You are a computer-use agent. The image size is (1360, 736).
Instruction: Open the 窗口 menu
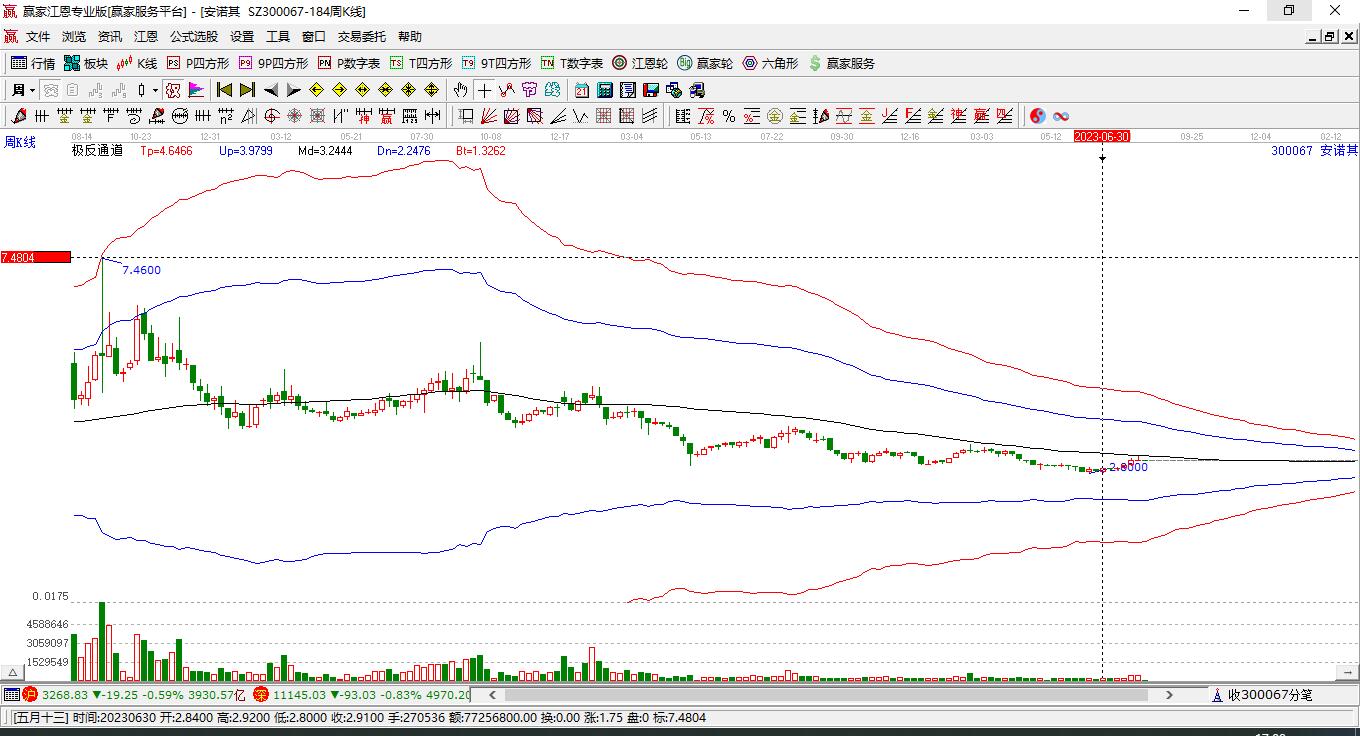314,37
